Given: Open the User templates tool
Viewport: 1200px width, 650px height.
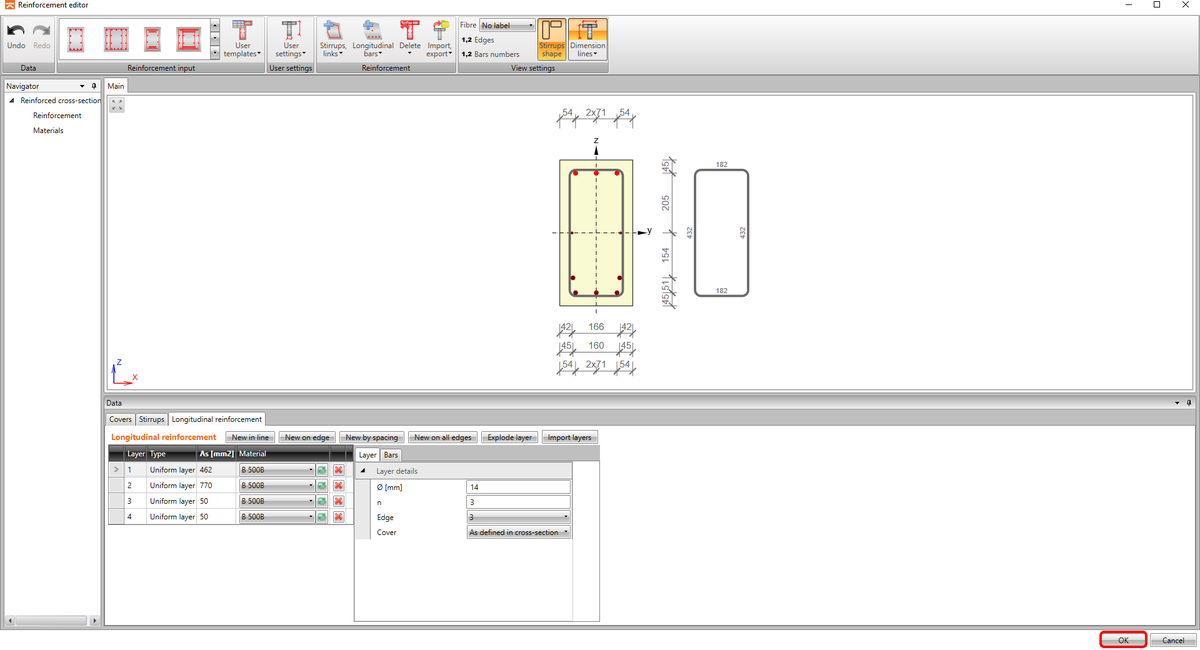Looking at the screenshot, I should point(241,40).
